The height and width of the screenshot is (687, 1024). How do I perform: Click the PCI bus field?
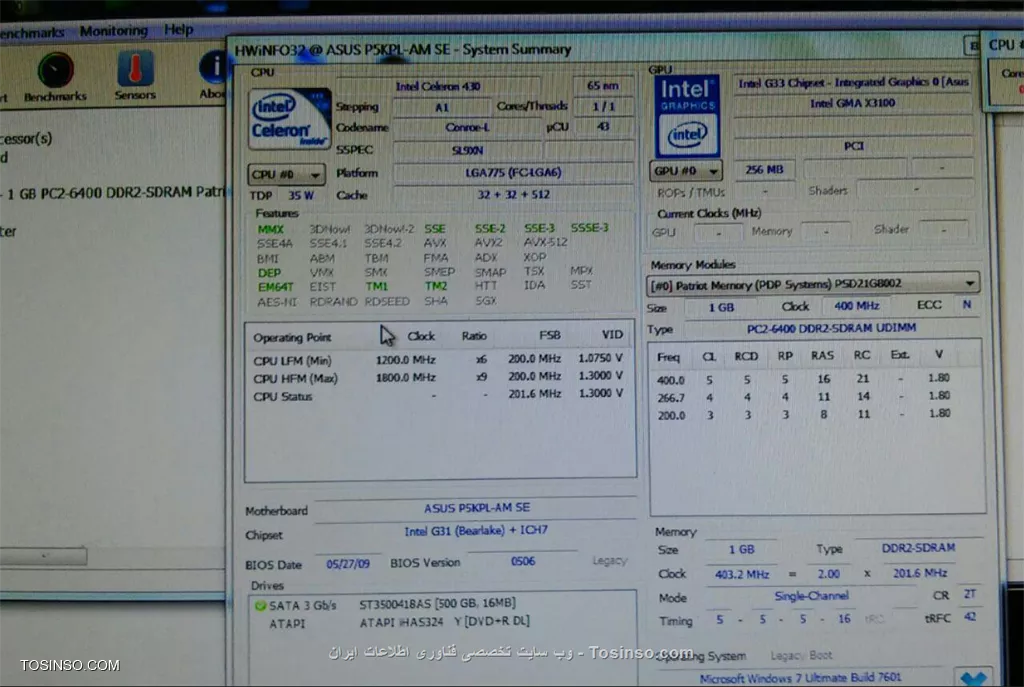click(854, 146)
